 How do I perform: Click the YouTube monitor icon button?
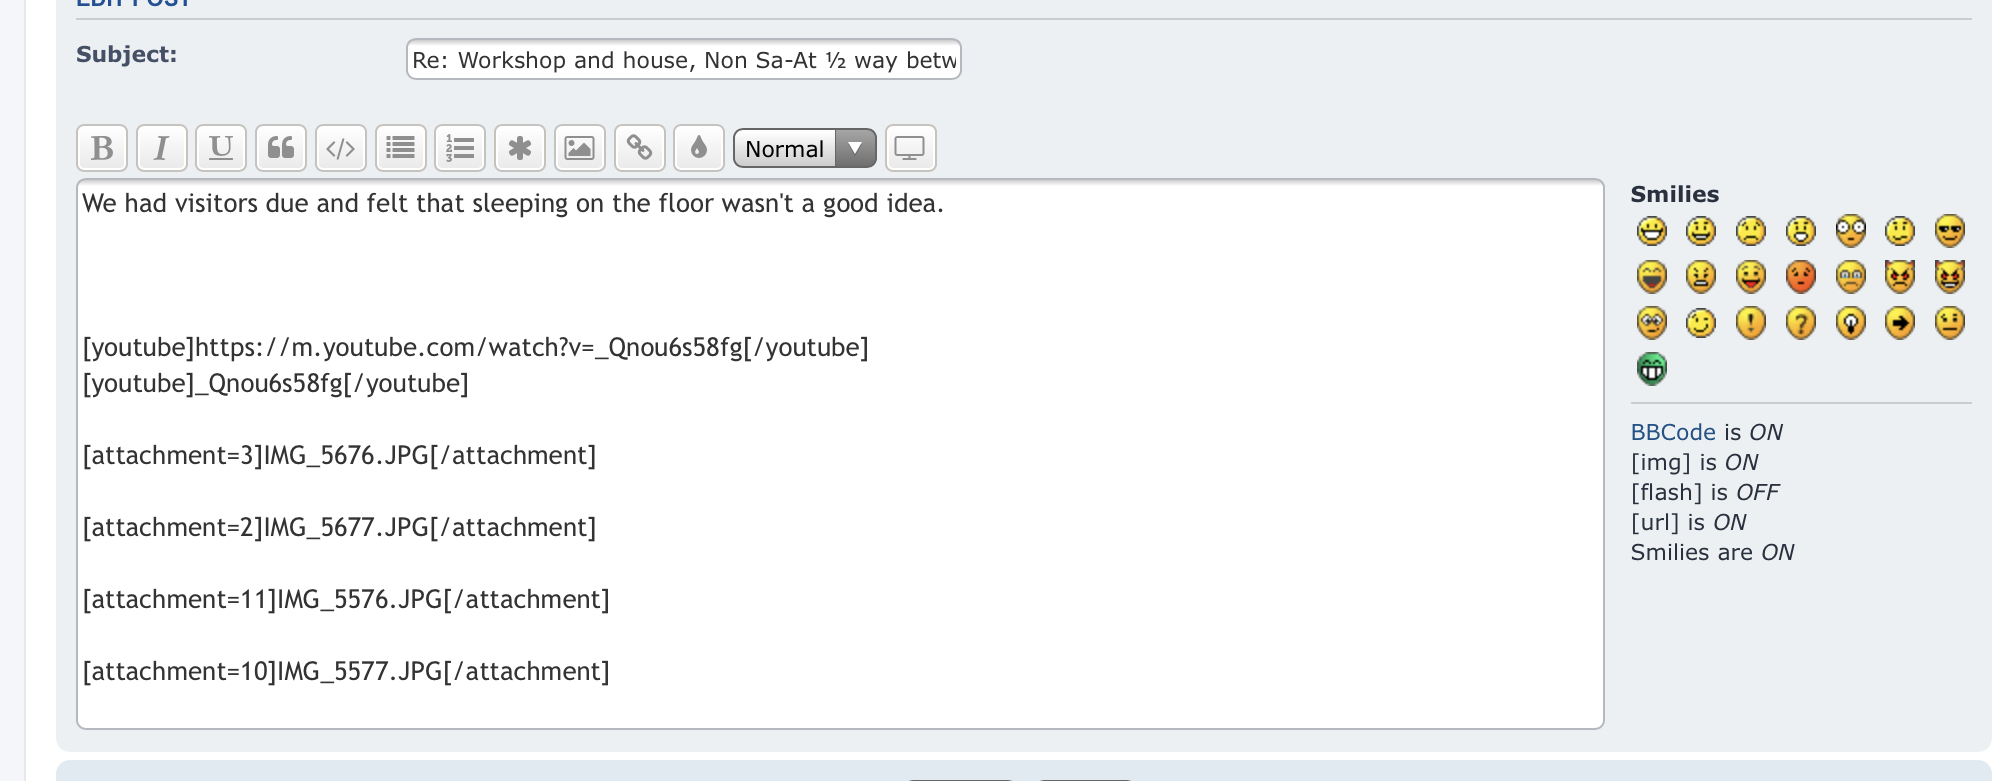pyautogui.click(x=910, y=149)
